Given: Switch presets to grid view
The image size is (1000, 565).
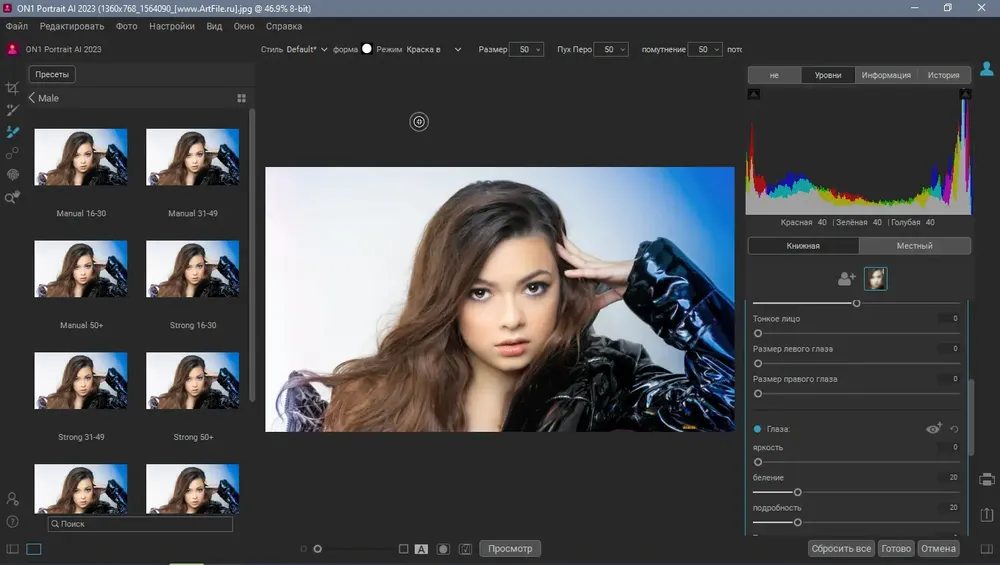Looking at the screenshot, I should tap(241, 98).
